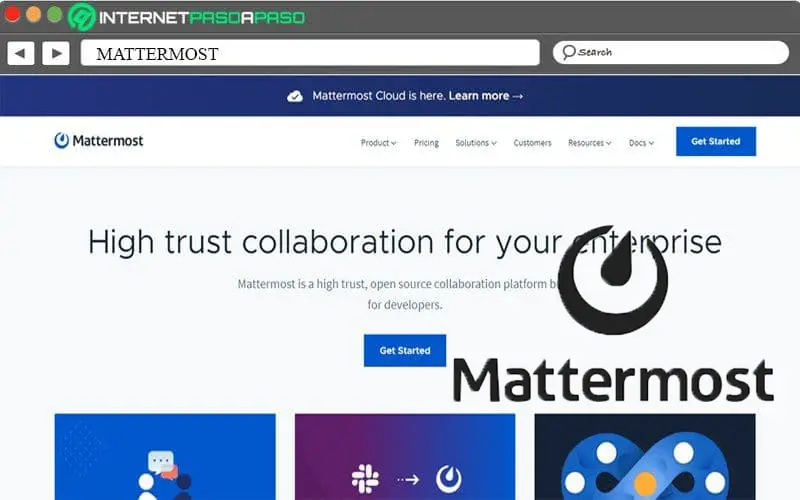The image size is (800, 500).
Task: Open the Customers page
Action: tap(532, 143)
